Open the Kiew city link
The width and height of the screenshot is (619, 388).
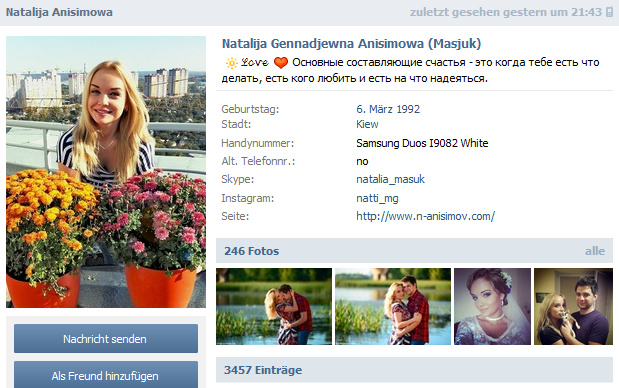pyautogui.click(x=367, y=124)
